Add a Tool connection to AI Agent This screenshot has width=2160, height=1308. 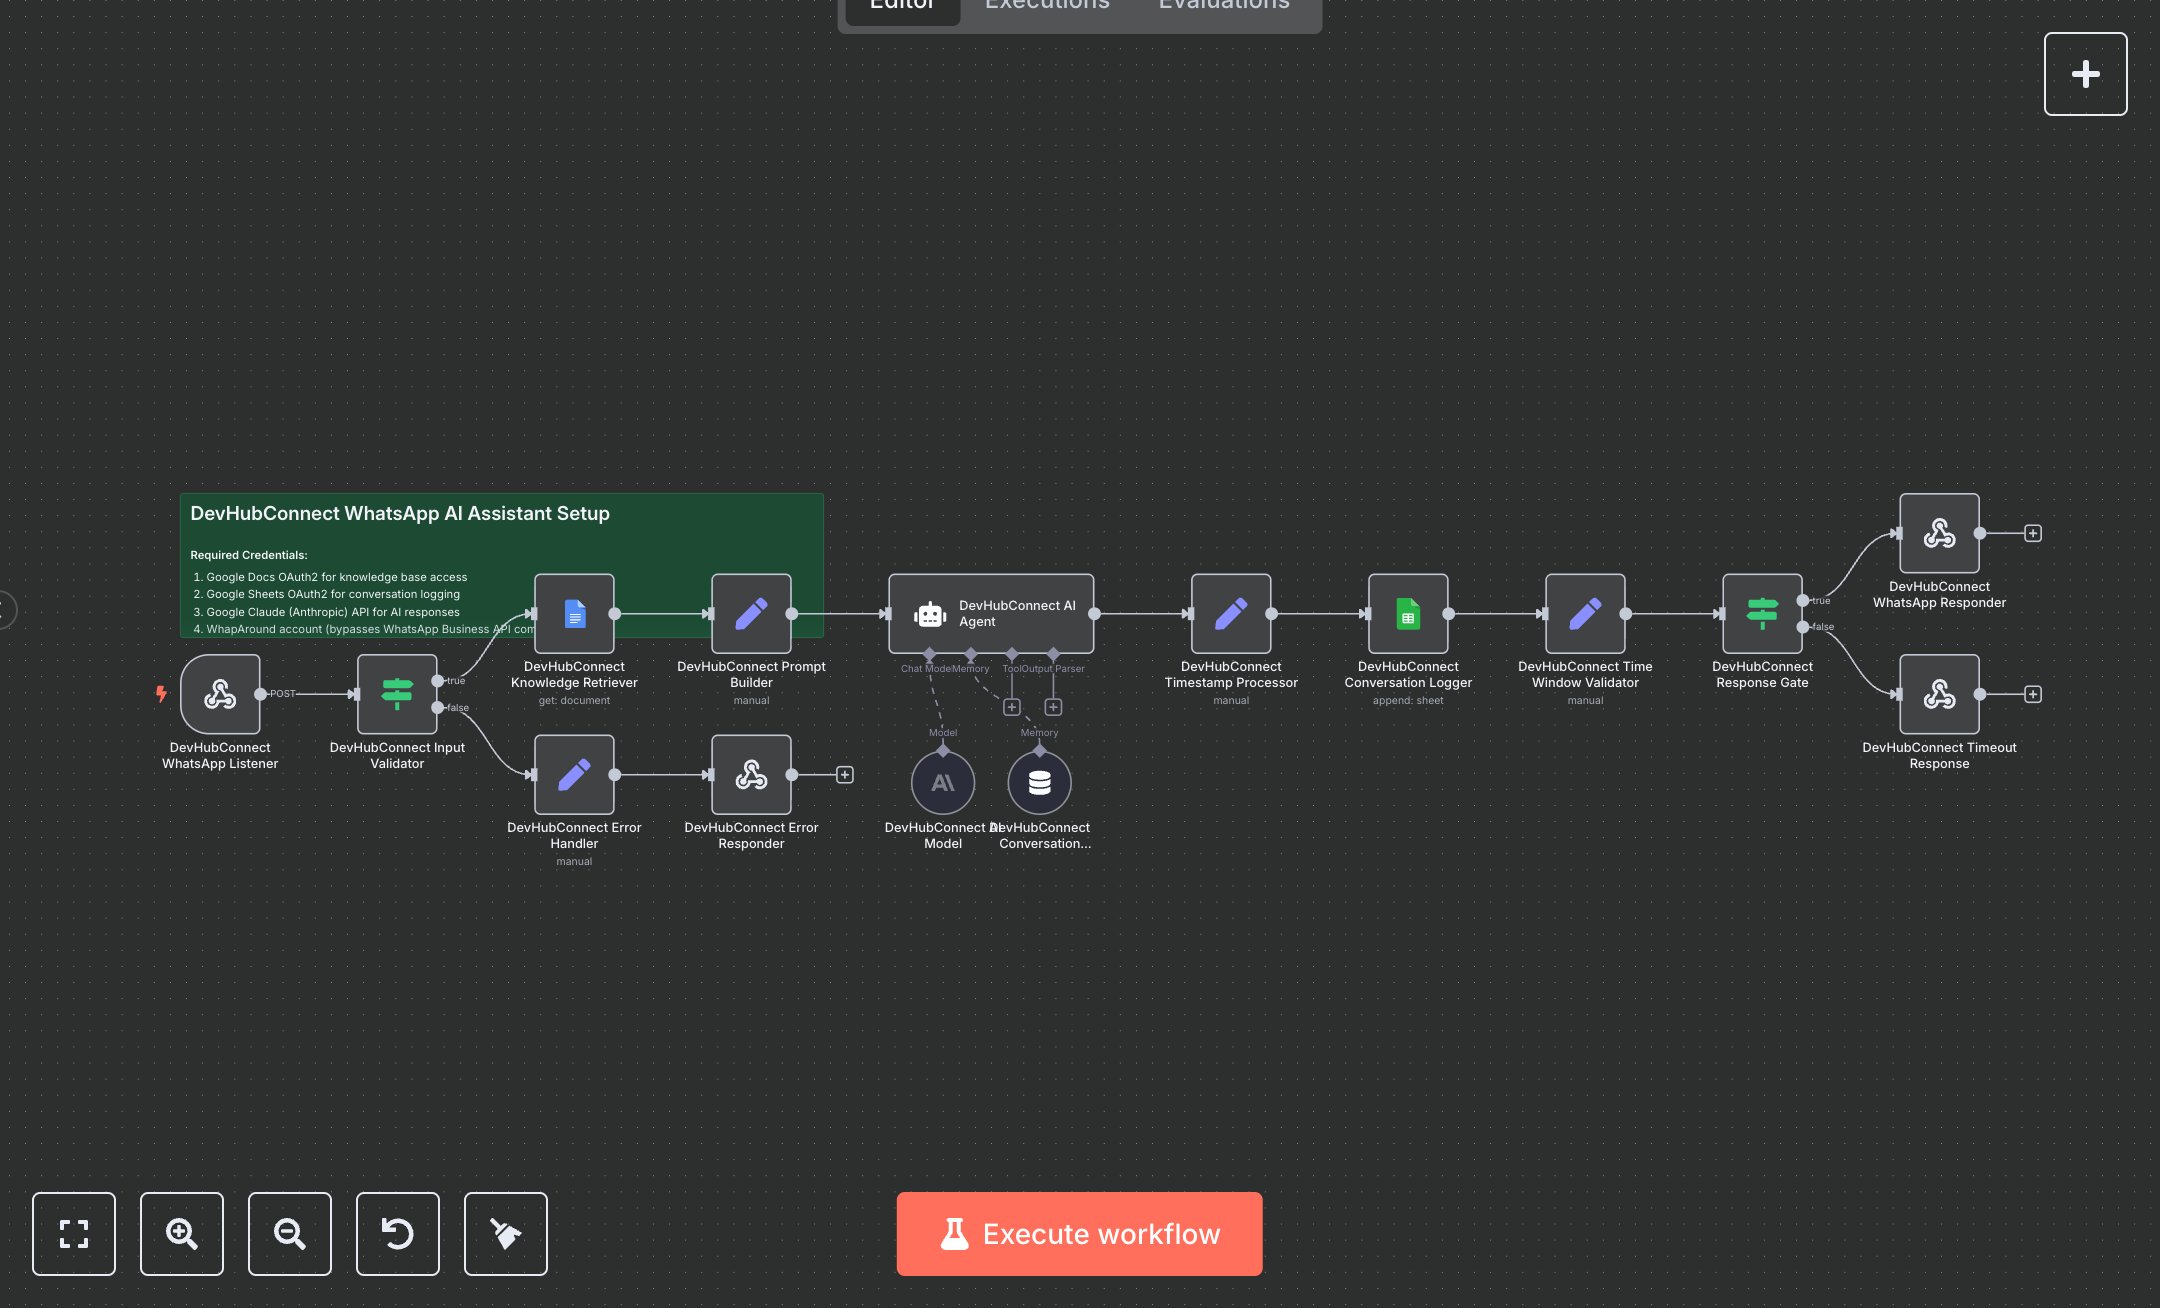coord(1012,707)
